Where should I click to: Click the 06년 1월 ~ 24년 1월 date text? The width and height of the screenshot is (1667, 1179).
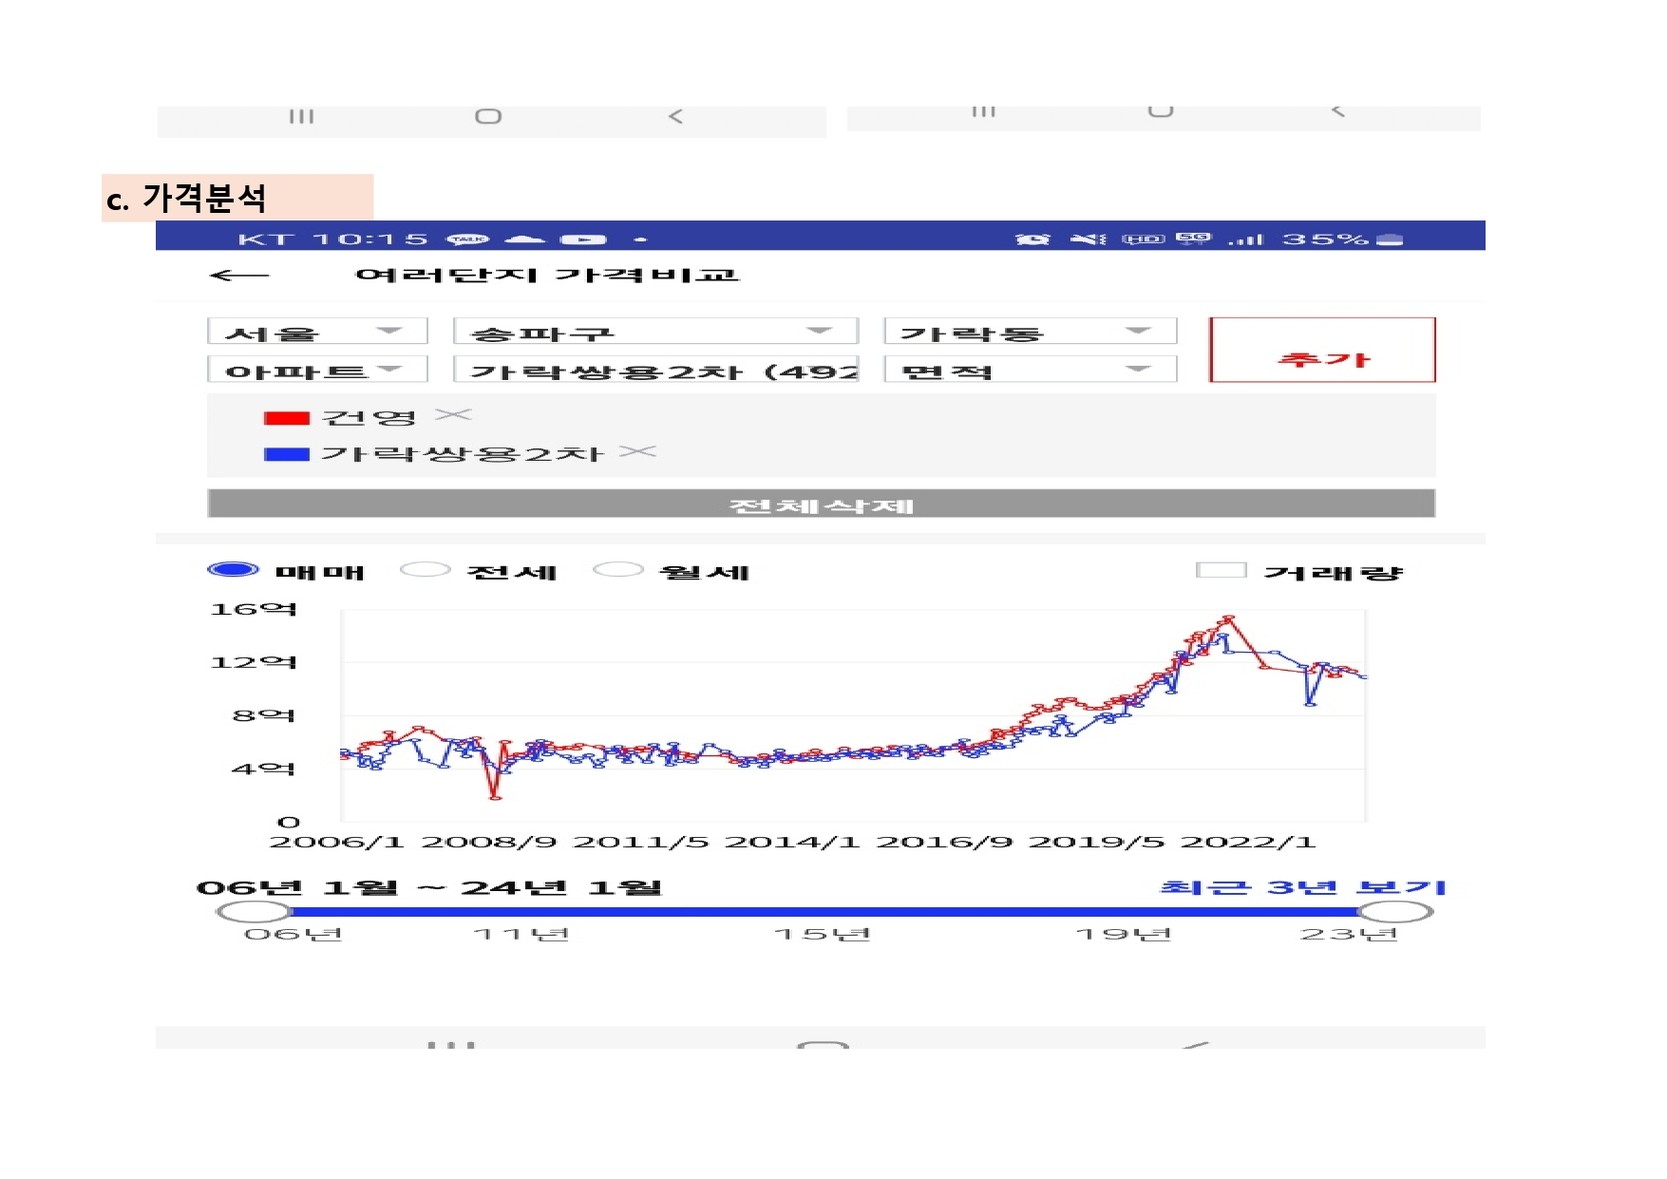click(x=429, y=887)
